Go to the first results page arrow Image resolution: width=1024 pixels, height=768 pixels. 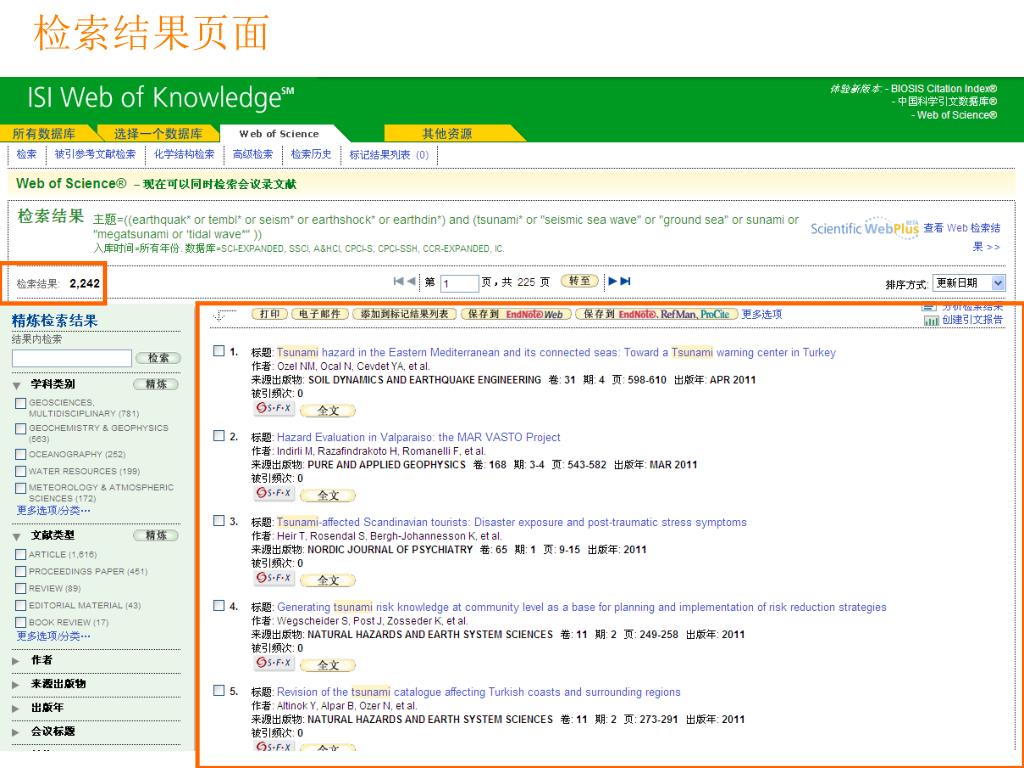tap(398, 281)
